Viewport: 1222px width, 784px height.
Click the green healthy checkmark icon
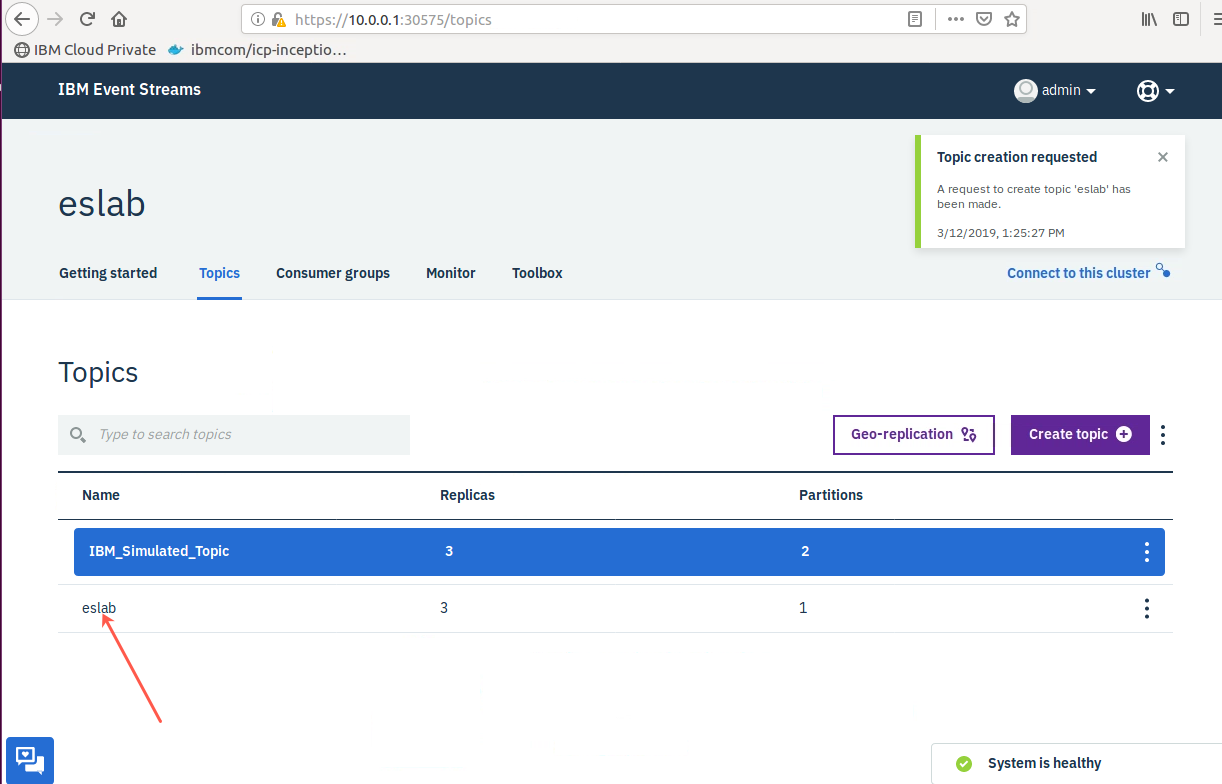pyautogui.click(x=964, y=763)
